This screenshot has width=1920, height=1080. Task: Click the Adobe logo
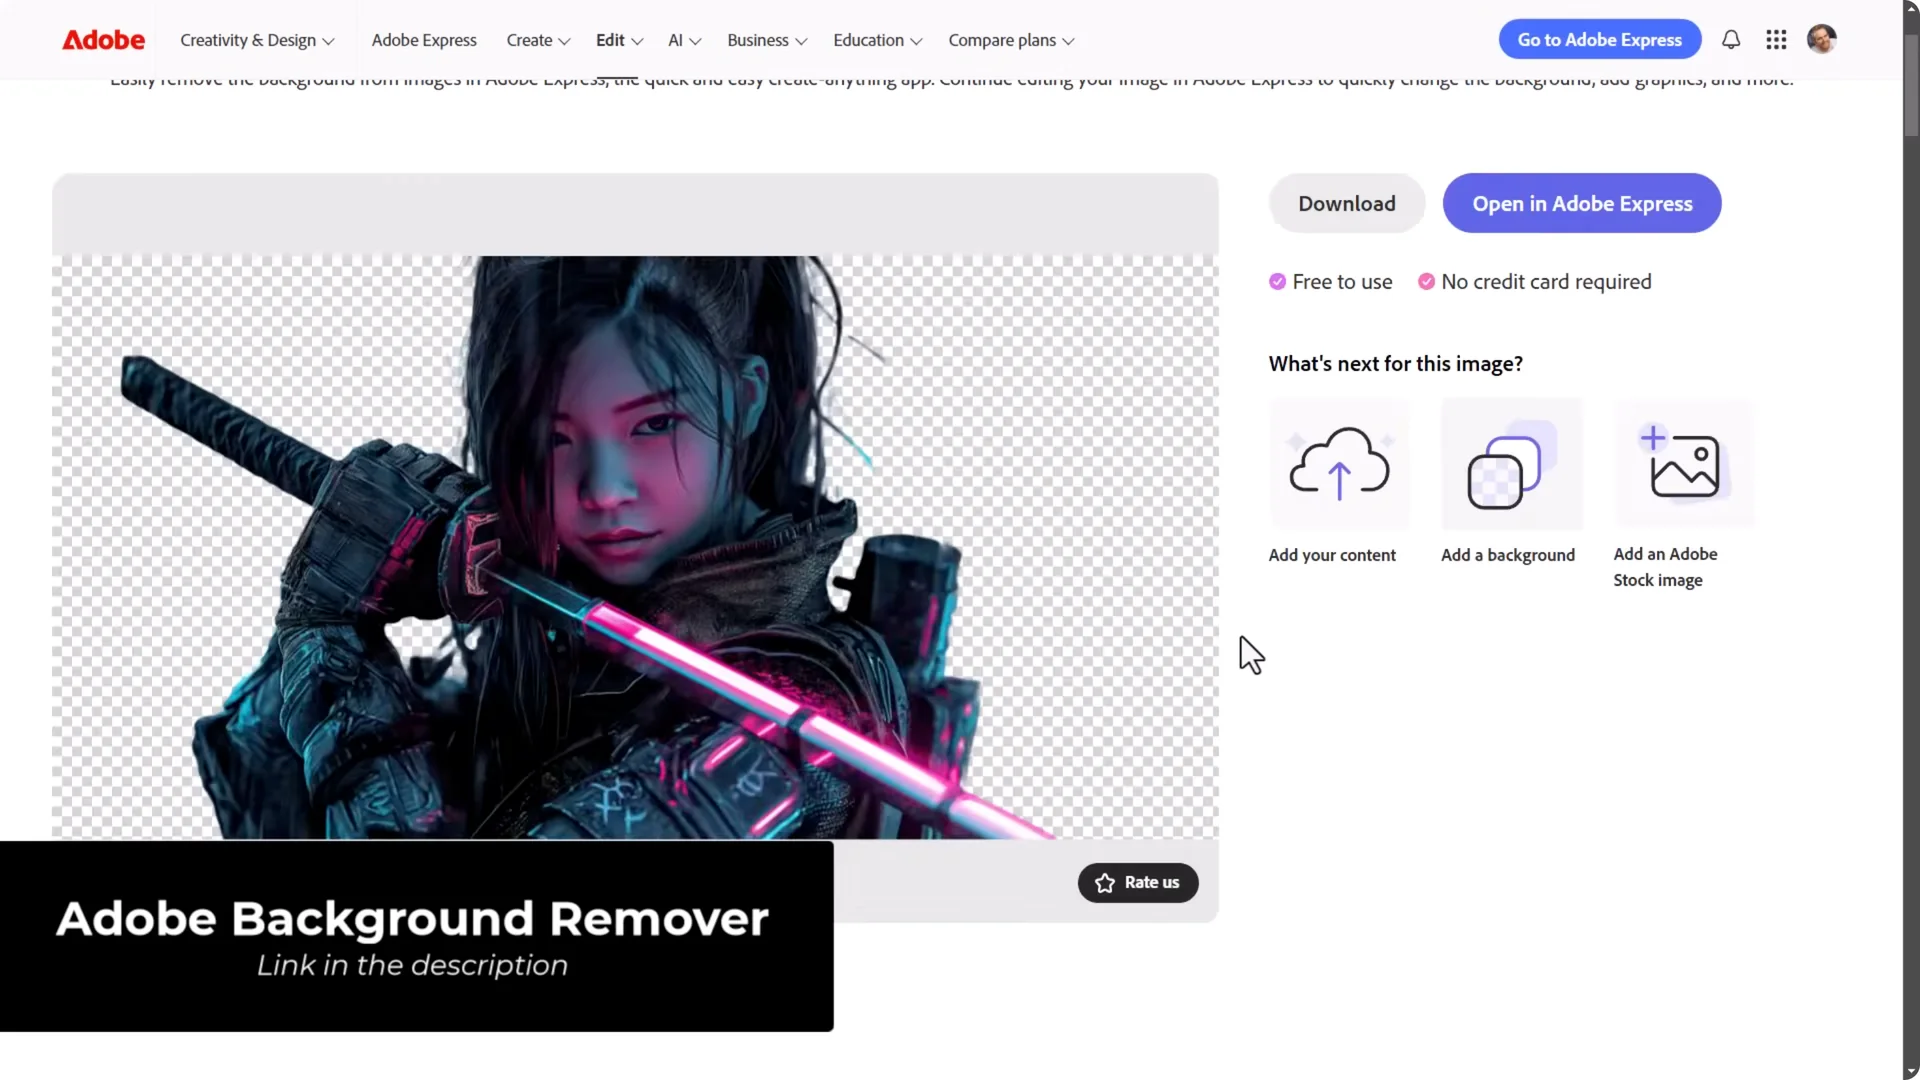103,39
